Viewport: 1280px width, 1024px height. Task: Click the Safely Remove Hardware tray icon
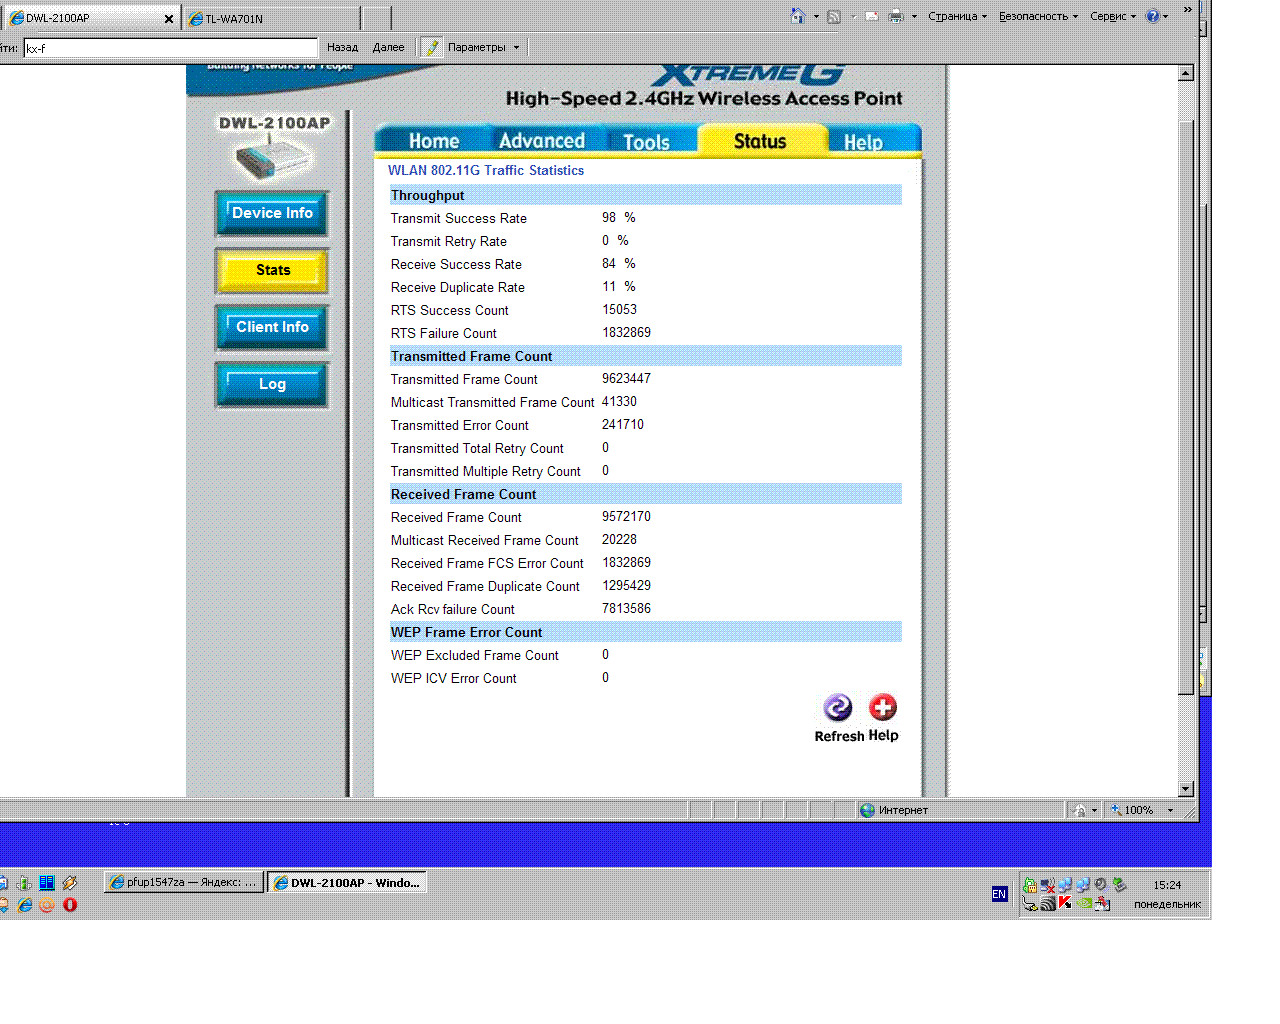point(1119,885)
